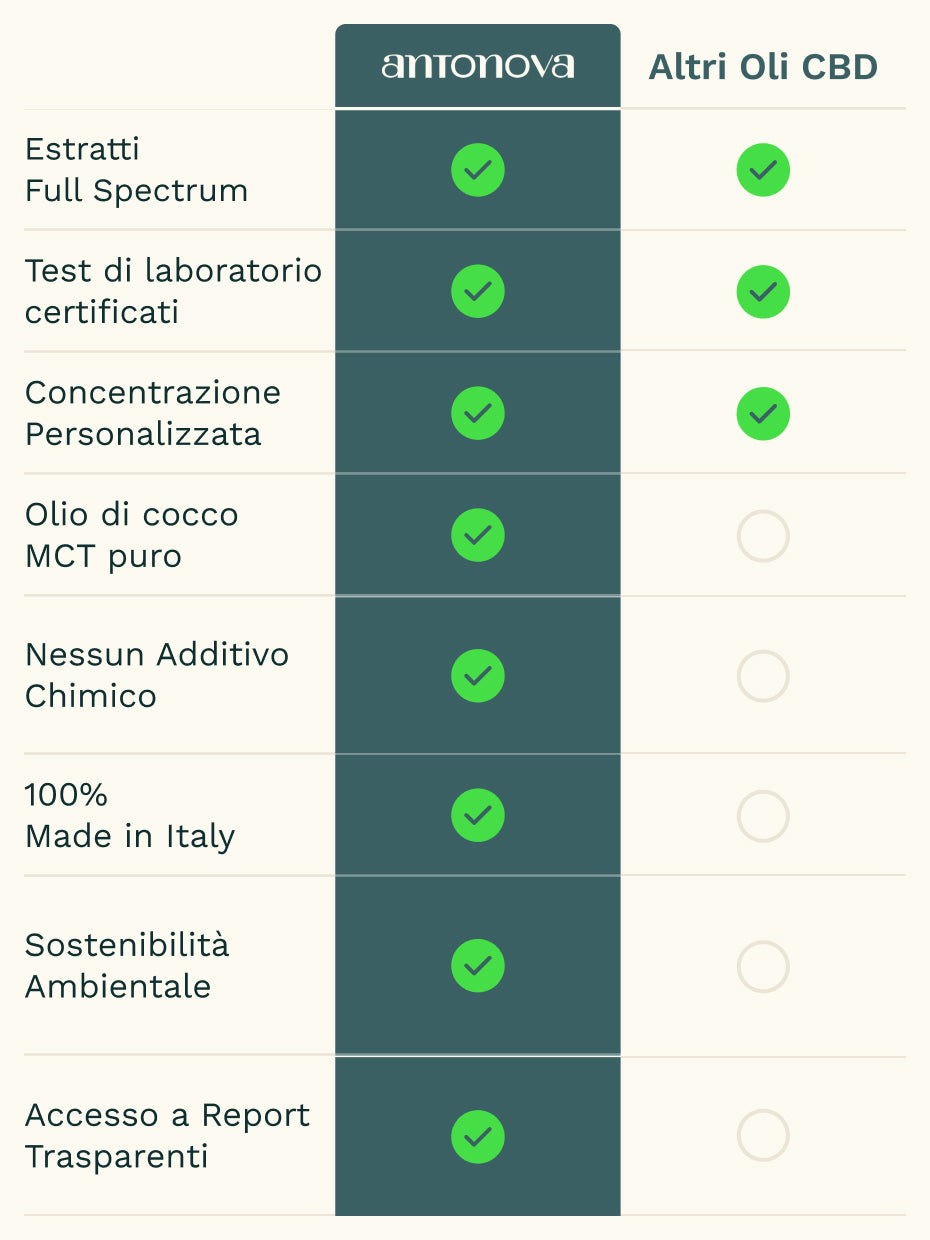Click Altri Oli checkmark for Estratti Full Spectrum
Screen dimensions: 930x1240
pyautogui.click(x=763, y=170)
